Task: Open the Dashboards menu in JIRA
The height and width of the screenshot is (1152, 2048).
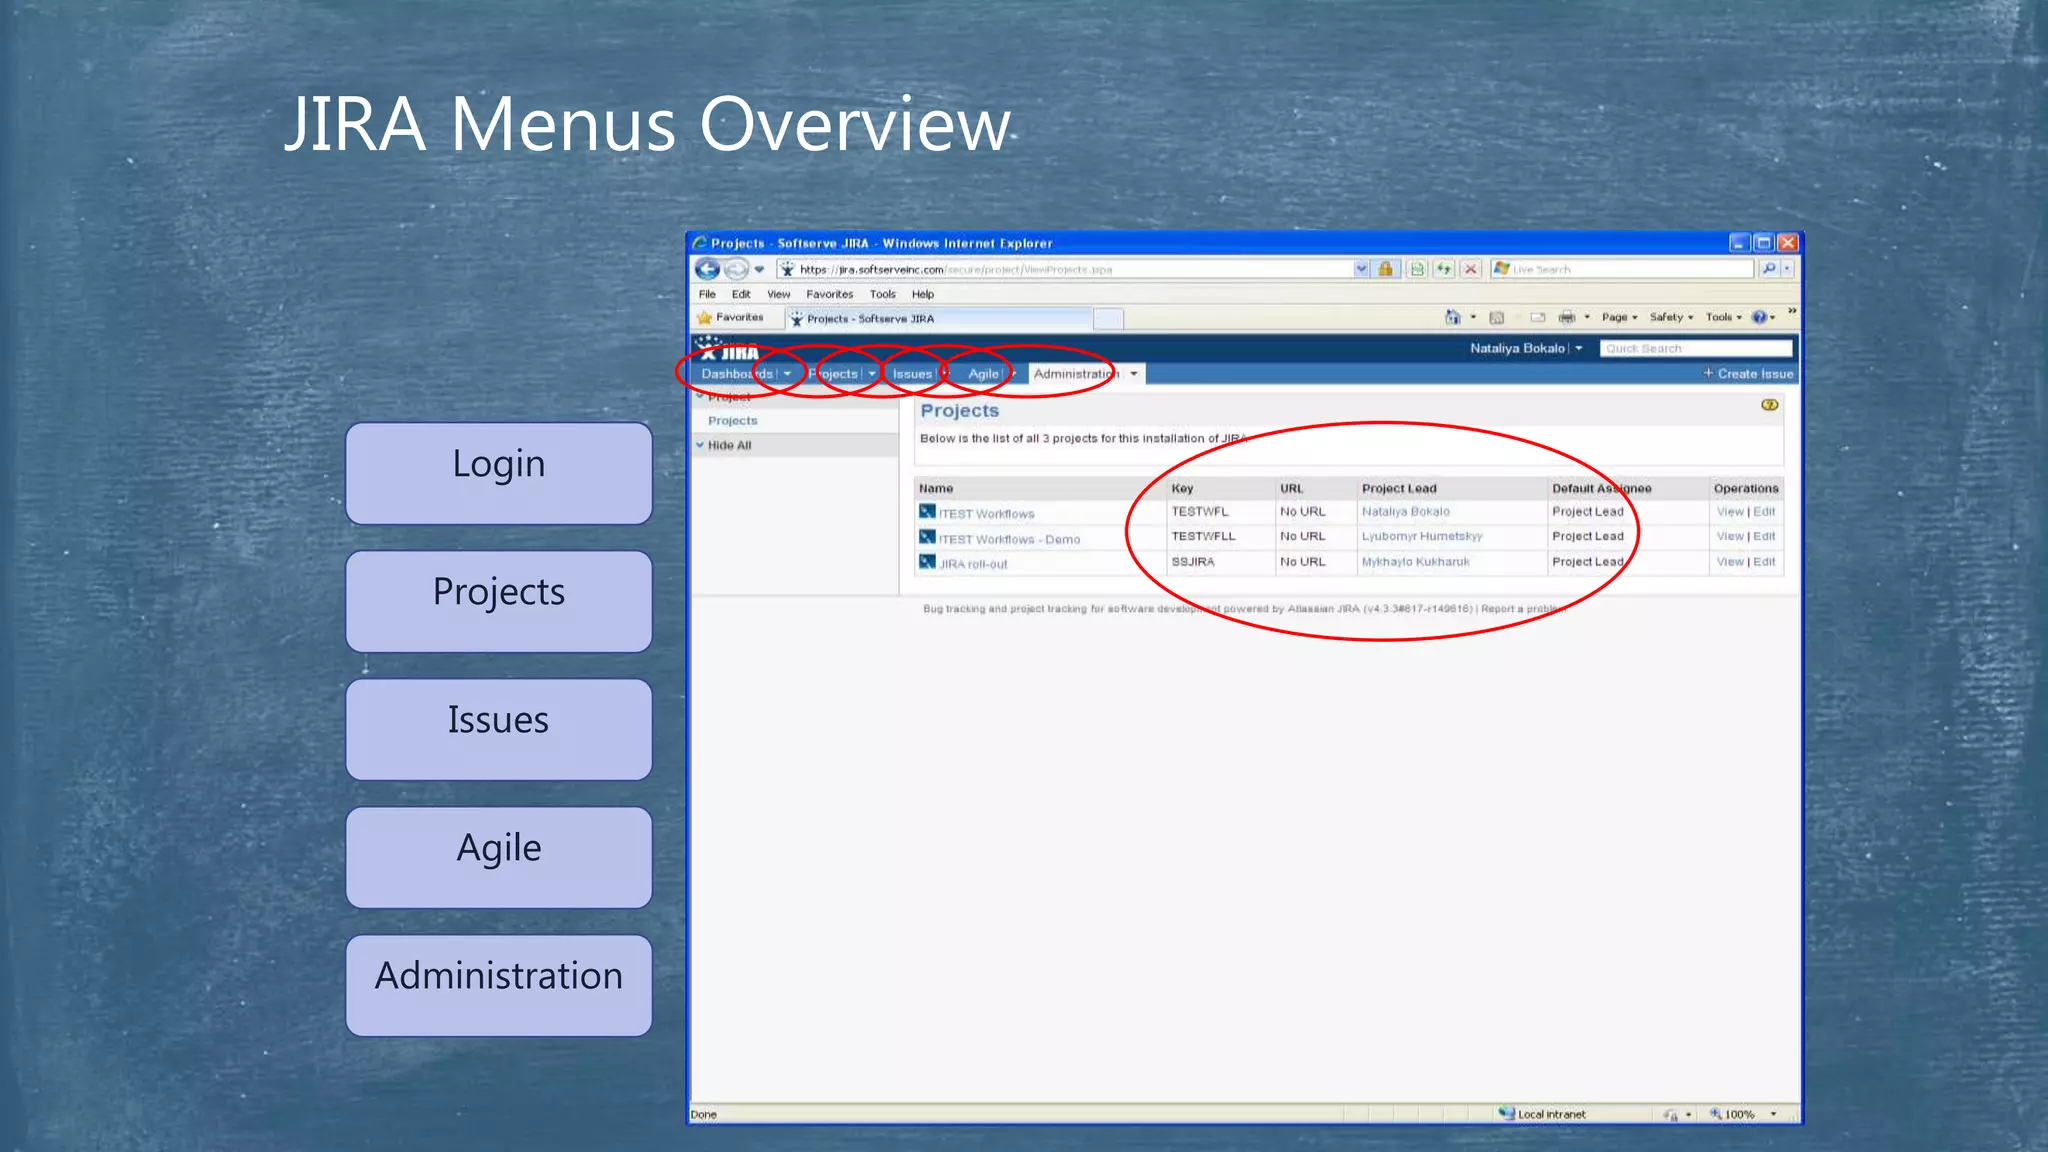Action: click(746, 374)
